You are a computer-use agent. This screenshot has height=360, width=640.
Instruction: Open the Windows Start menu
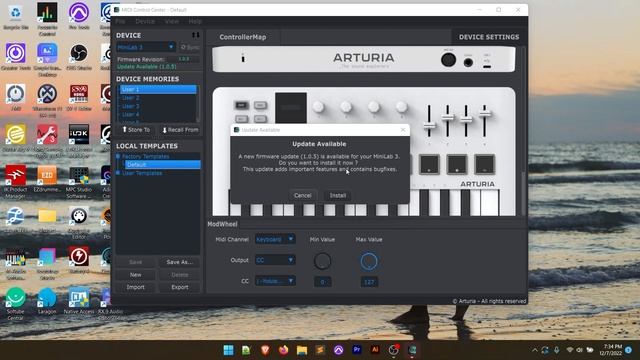(x=229, y=350)
